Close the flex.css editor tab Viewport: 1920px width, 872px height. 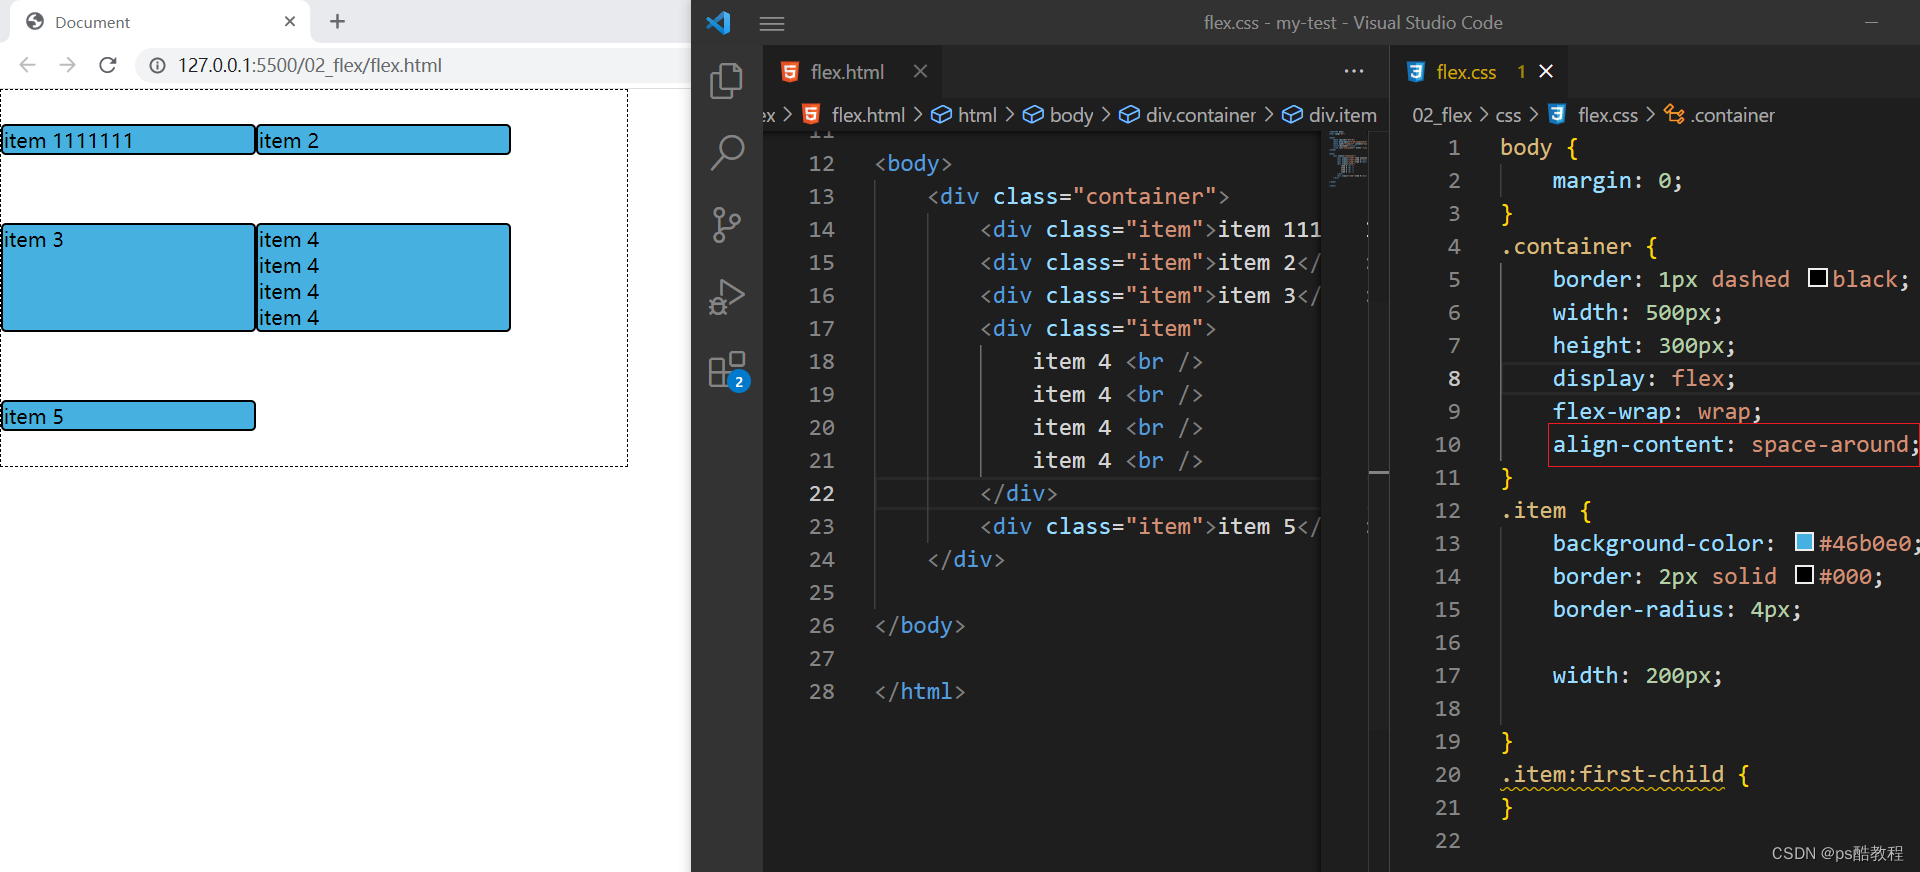[1546, 71]
